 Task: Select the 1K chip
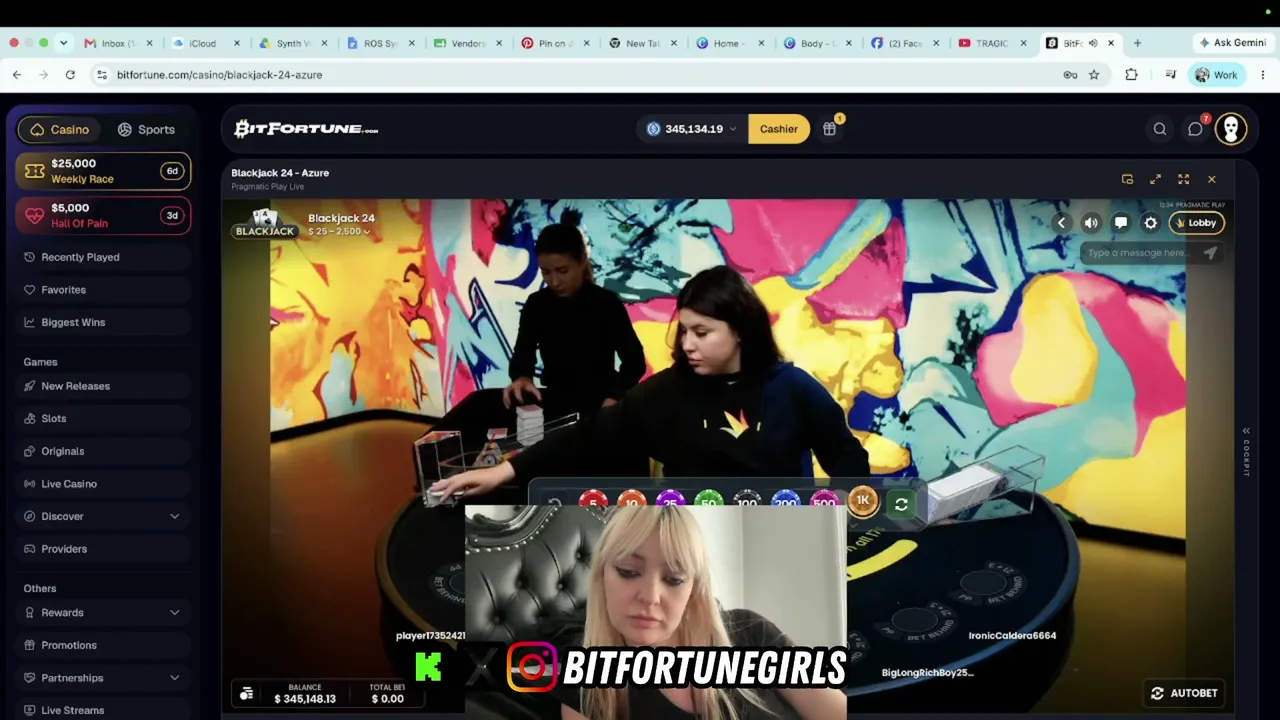(862, 501)
